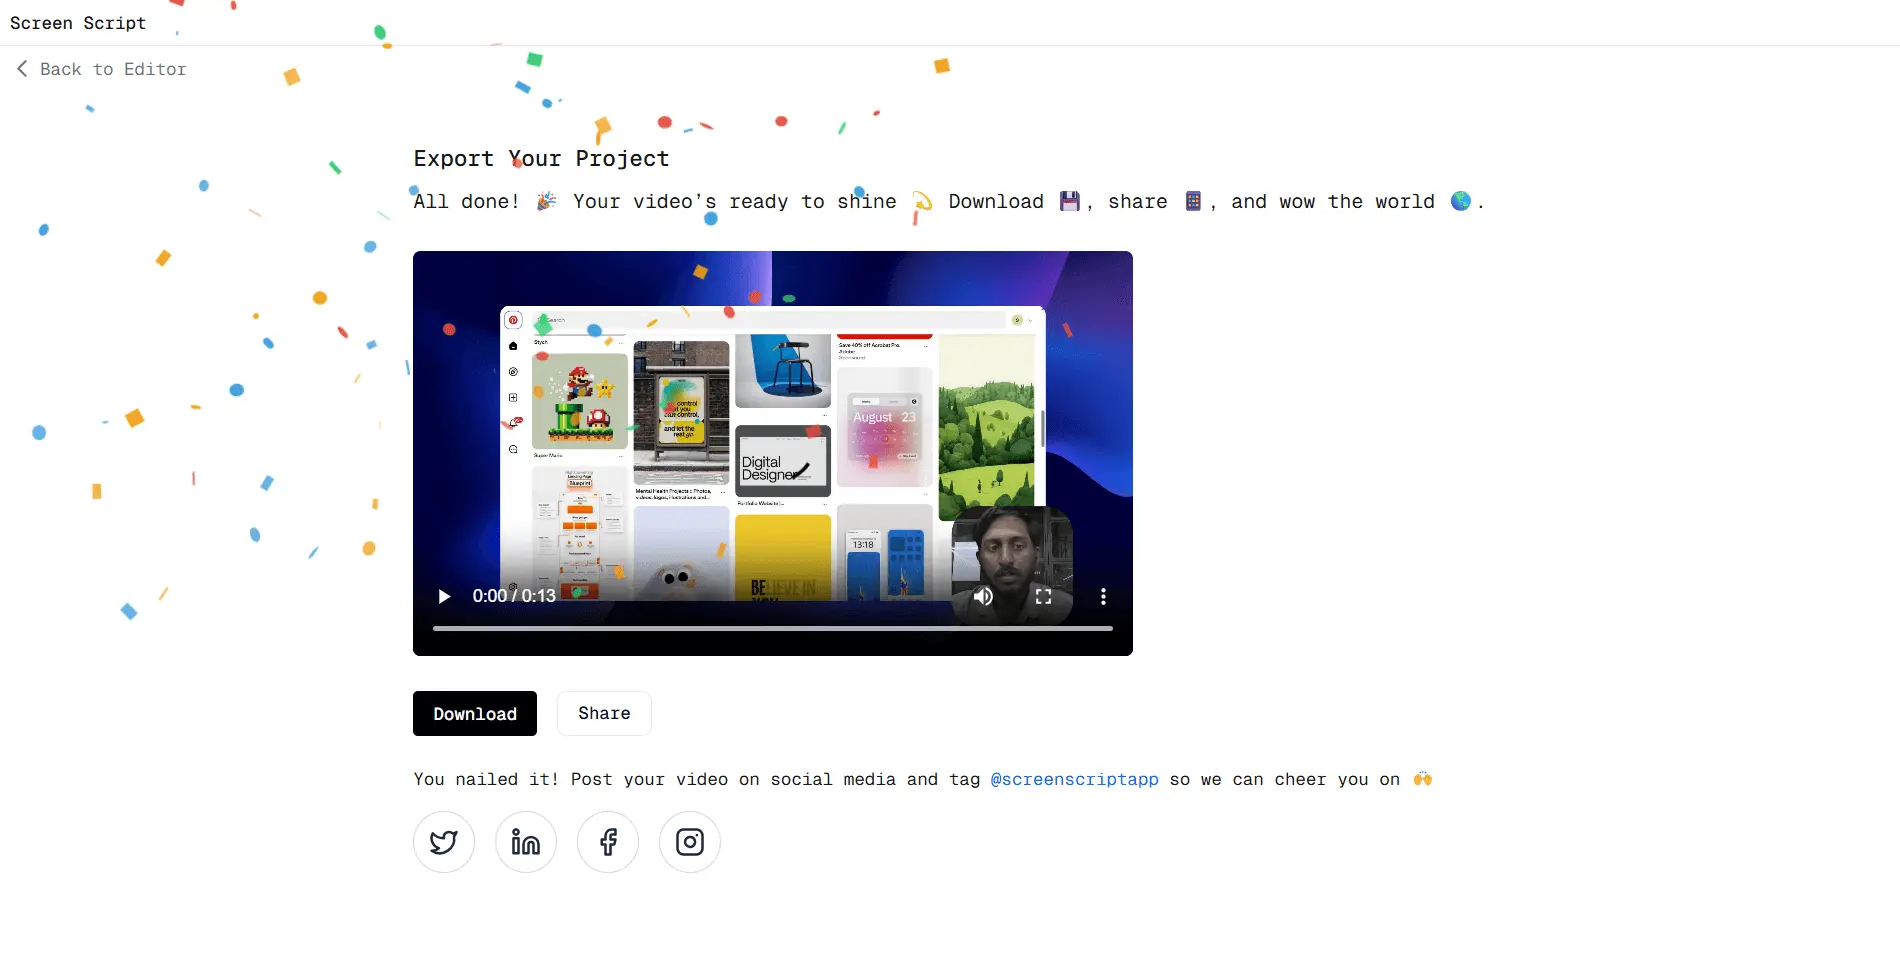1900x970 pixels.
Task: Open the video player's more options menu
Action: (1103, 596)
